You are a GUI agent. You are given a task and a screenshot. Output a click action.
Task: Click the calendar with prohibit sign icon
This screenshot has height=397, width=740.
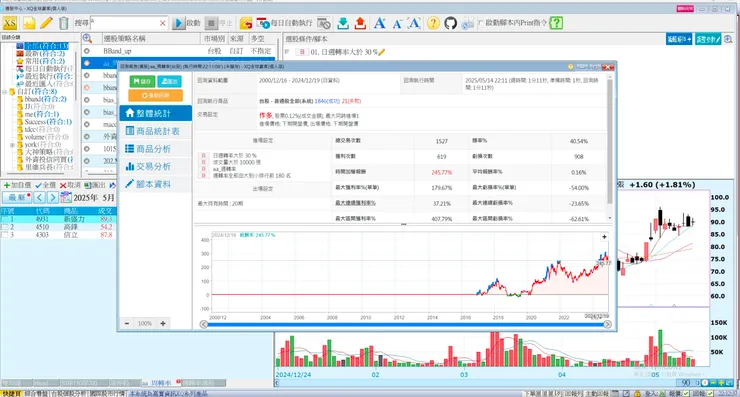click(x=324, y=23)
